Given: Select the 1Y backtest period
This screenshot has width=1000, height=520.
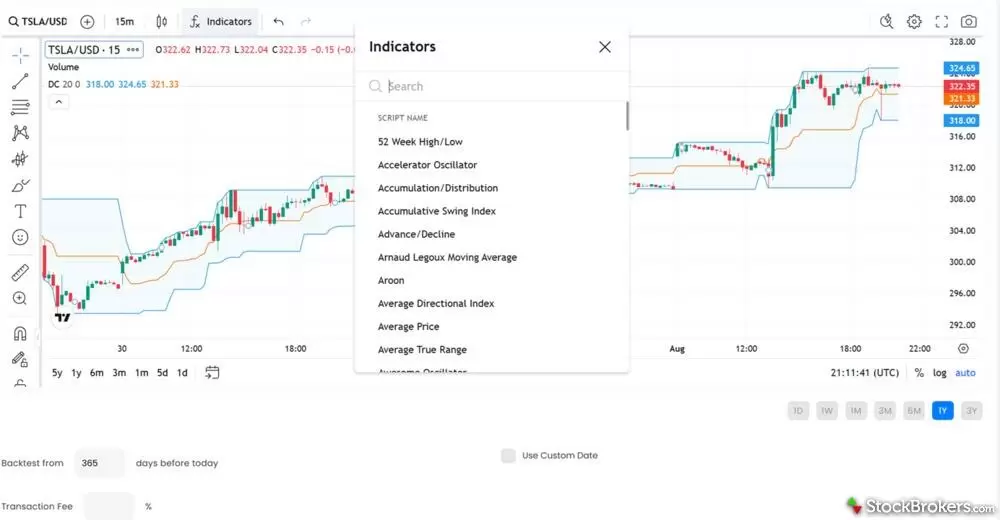Looking at the screenshot, I should tap(943, 411).
